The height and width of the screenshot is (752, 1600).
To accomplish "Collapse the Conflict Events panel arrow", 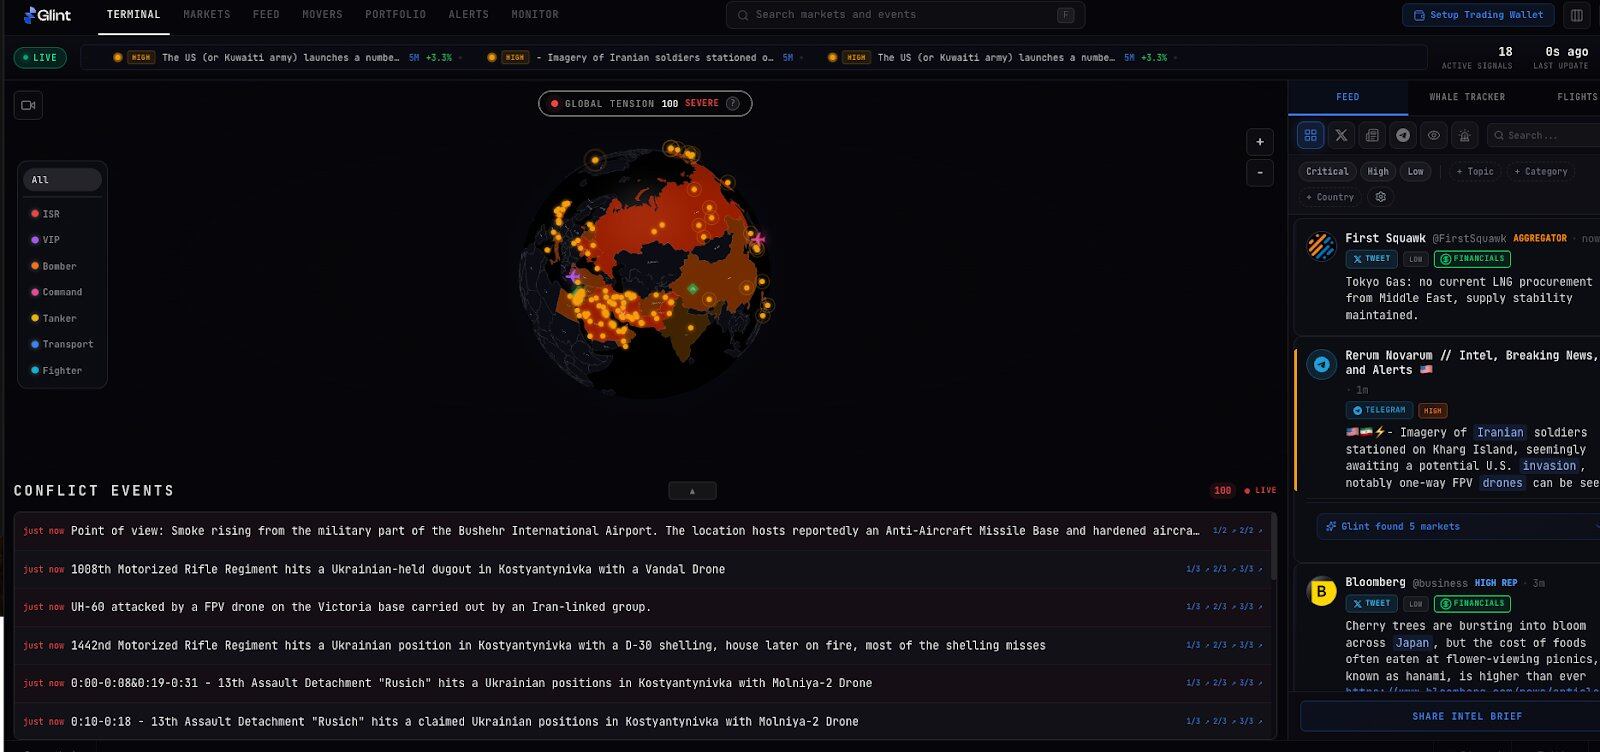I will coord(692,491).
